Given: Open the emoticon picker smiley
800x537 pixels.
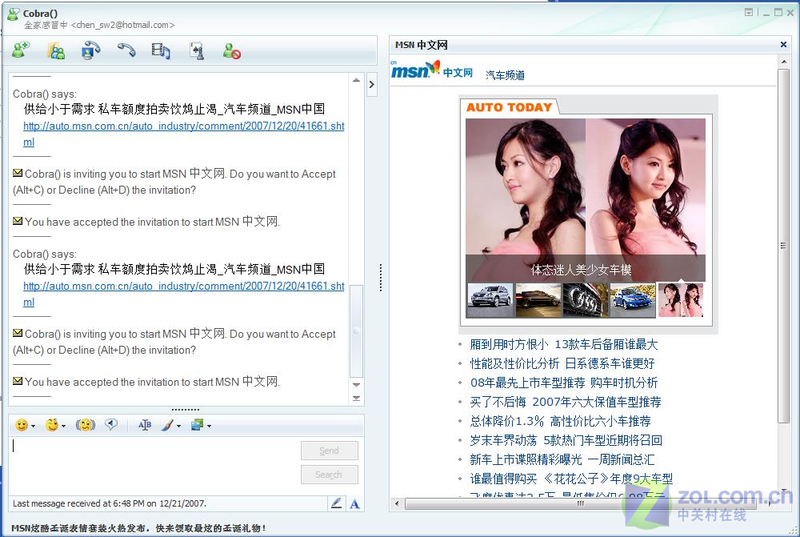Looking at the screenshot, I should point(21,425).
